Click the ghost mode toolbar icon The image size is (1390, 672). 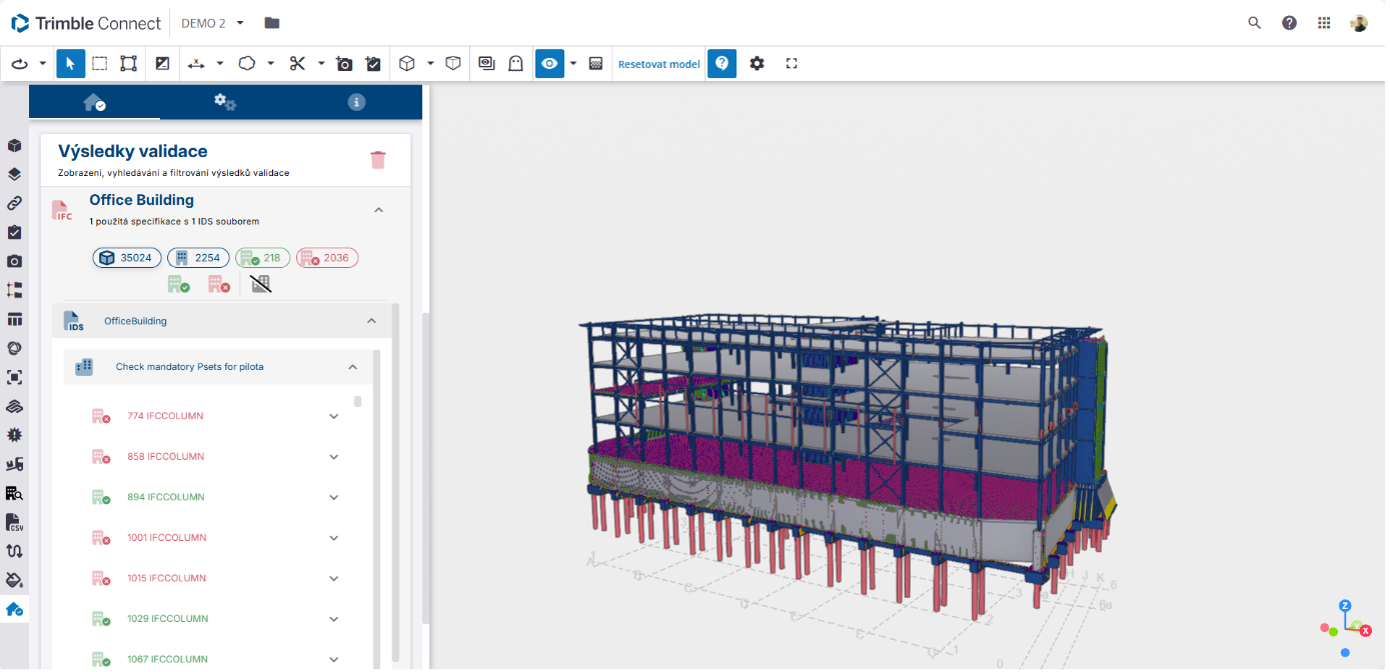(x=516, y=64)
